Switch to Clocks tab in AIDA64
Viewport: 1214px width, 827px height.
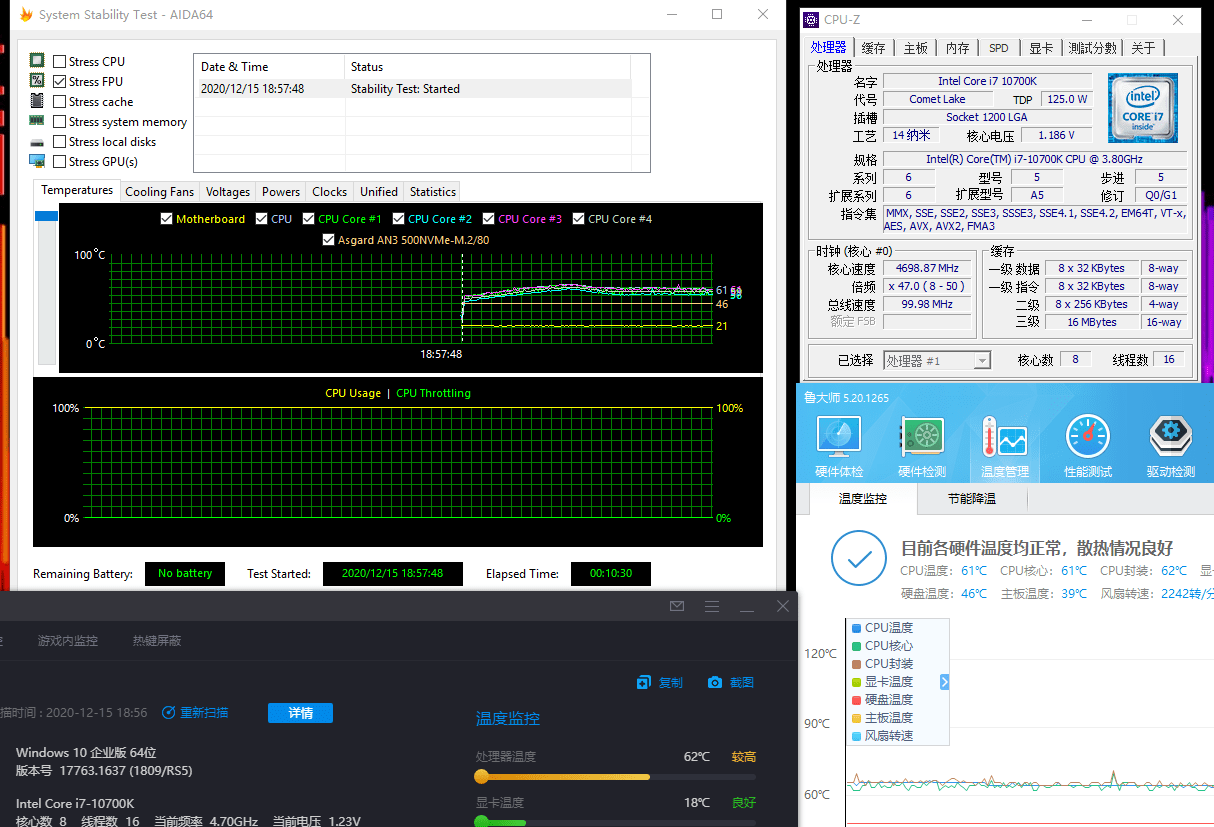pyautogui.click(x=329, y=192)
